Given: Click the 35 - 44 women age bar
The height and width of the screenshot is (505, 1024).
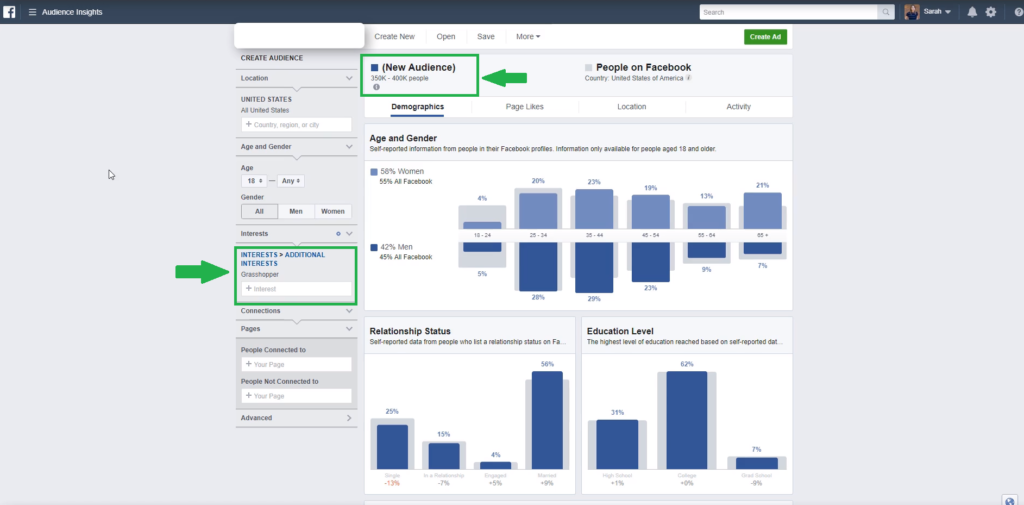Looking at the screenshot, I should click(x=594, y=209).
